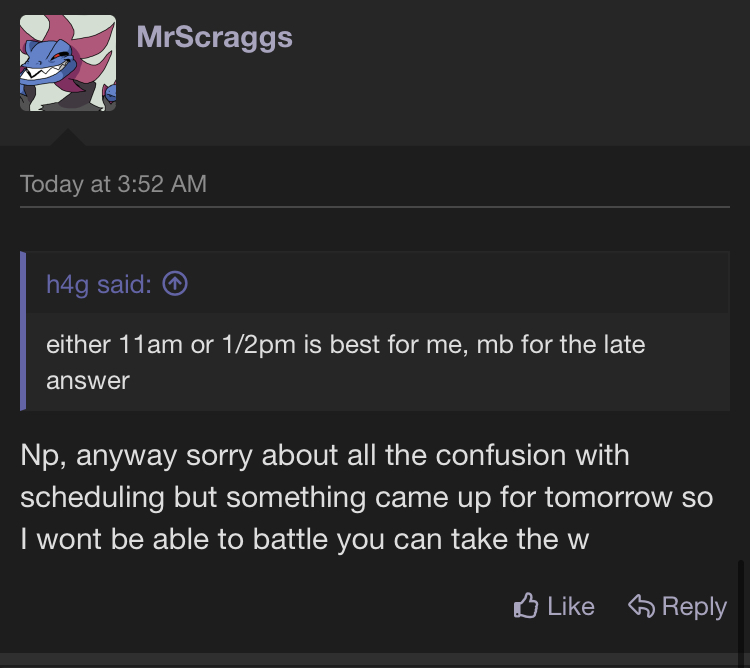This screenshot has width=750, height=668.
Task: Open the MrScraggs username profile link
Action: [x=214, y=37]
